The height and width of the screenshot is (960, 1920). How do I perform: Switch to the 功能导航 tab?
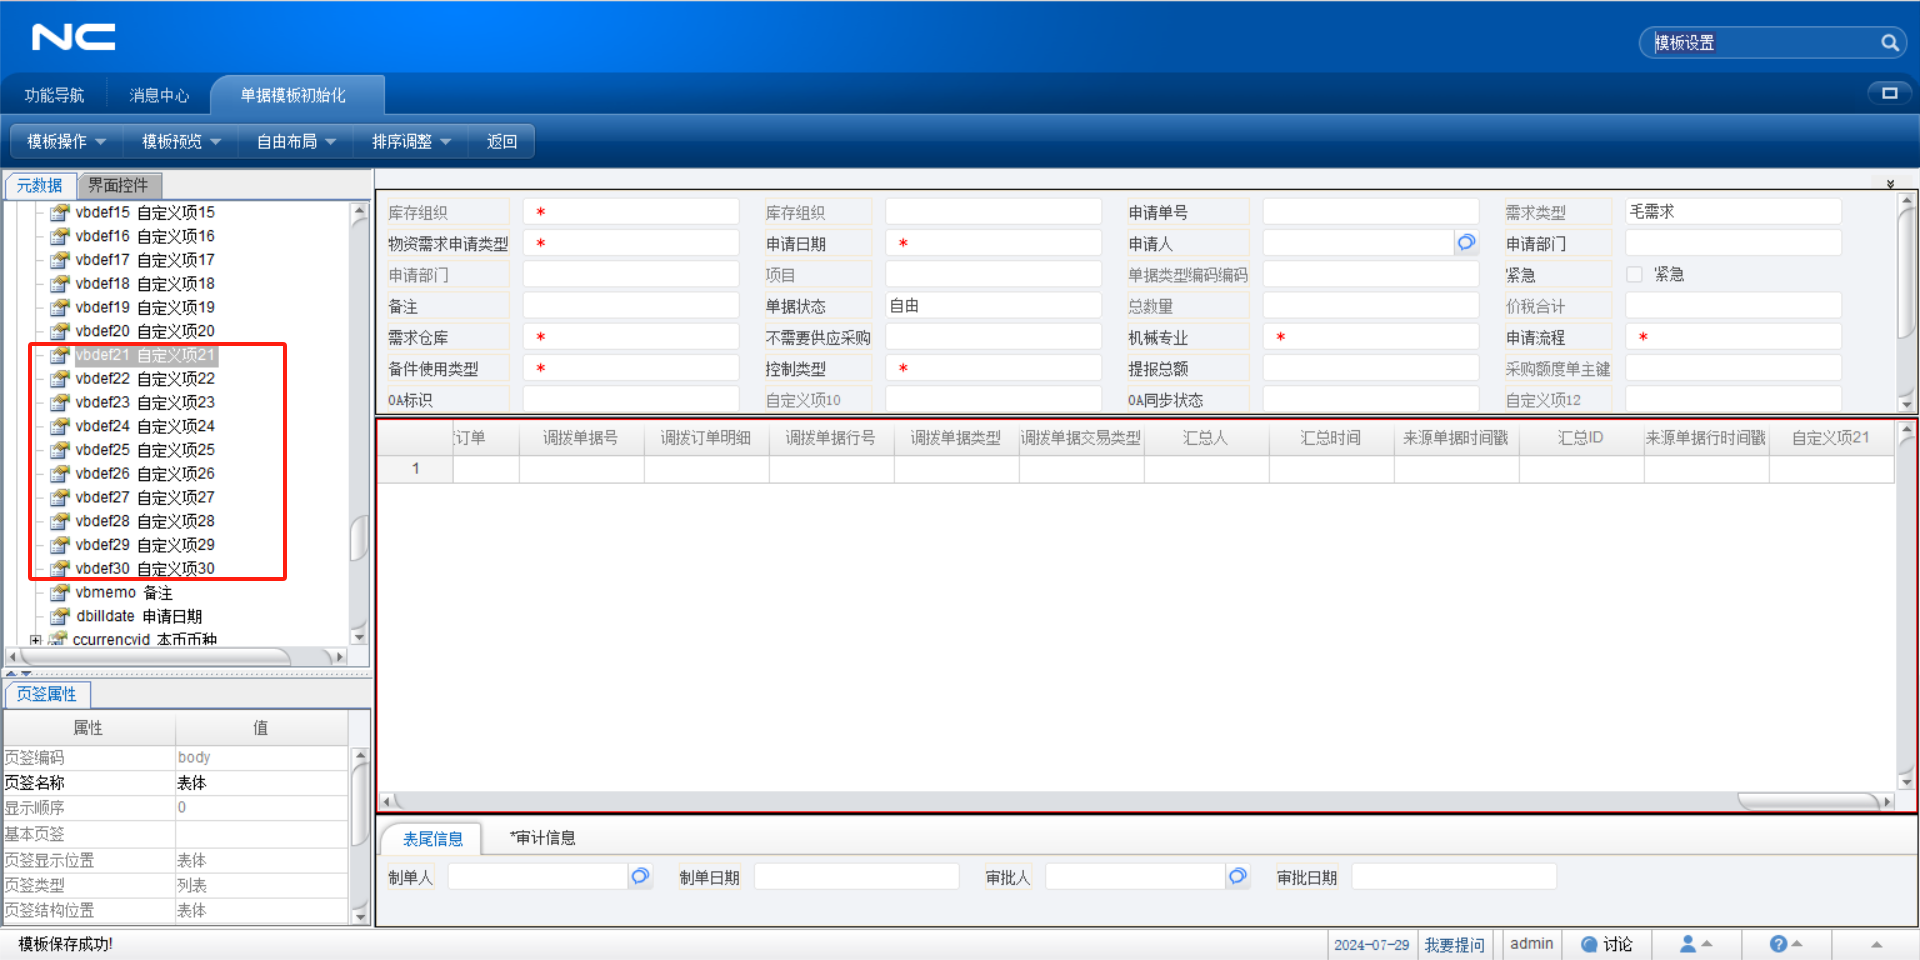click(x=54, y=95)
